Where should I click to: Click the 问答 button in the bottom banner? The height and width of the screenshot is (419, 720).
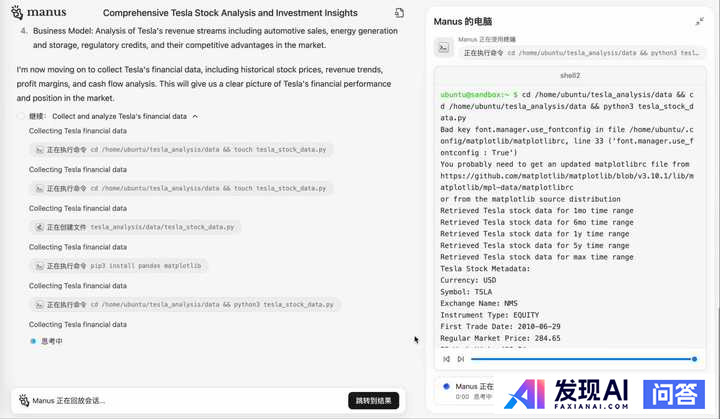[673, 394]
